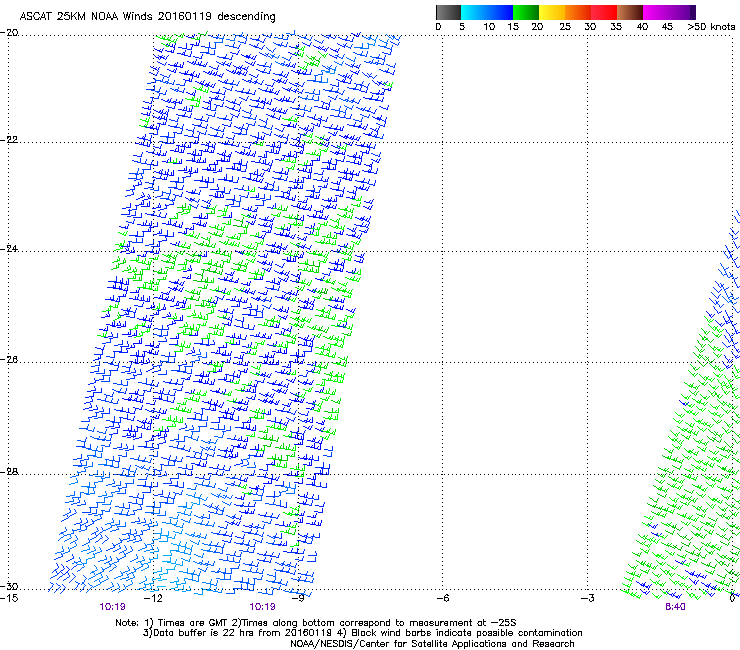Click the latitude axis label '-28'
Image resolution: width=740 pixels, height=650 pixels.
coord(9,472)
